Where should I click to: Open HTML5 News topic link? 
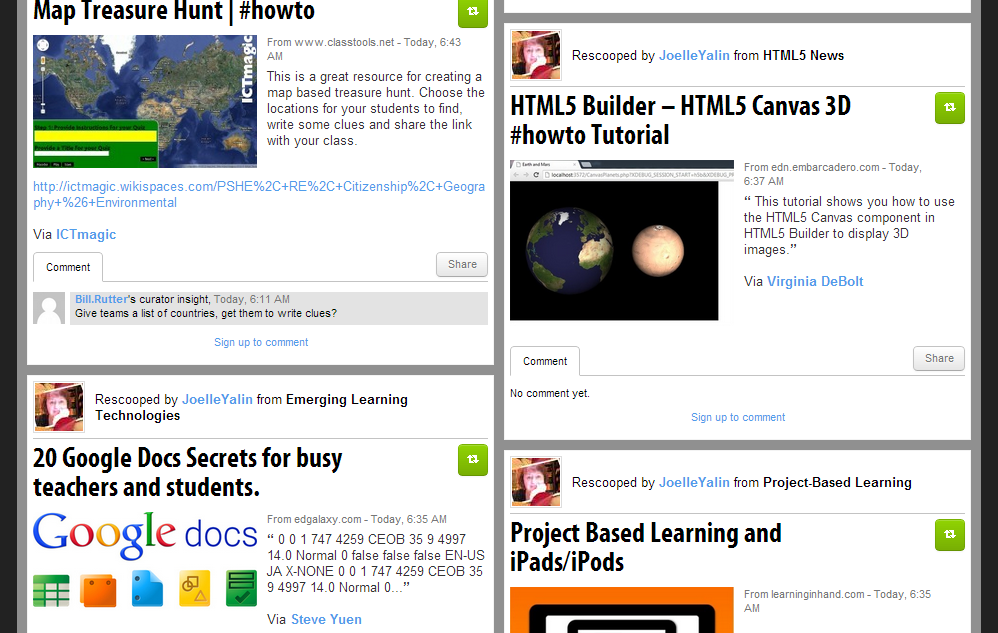tap(803, 55)
